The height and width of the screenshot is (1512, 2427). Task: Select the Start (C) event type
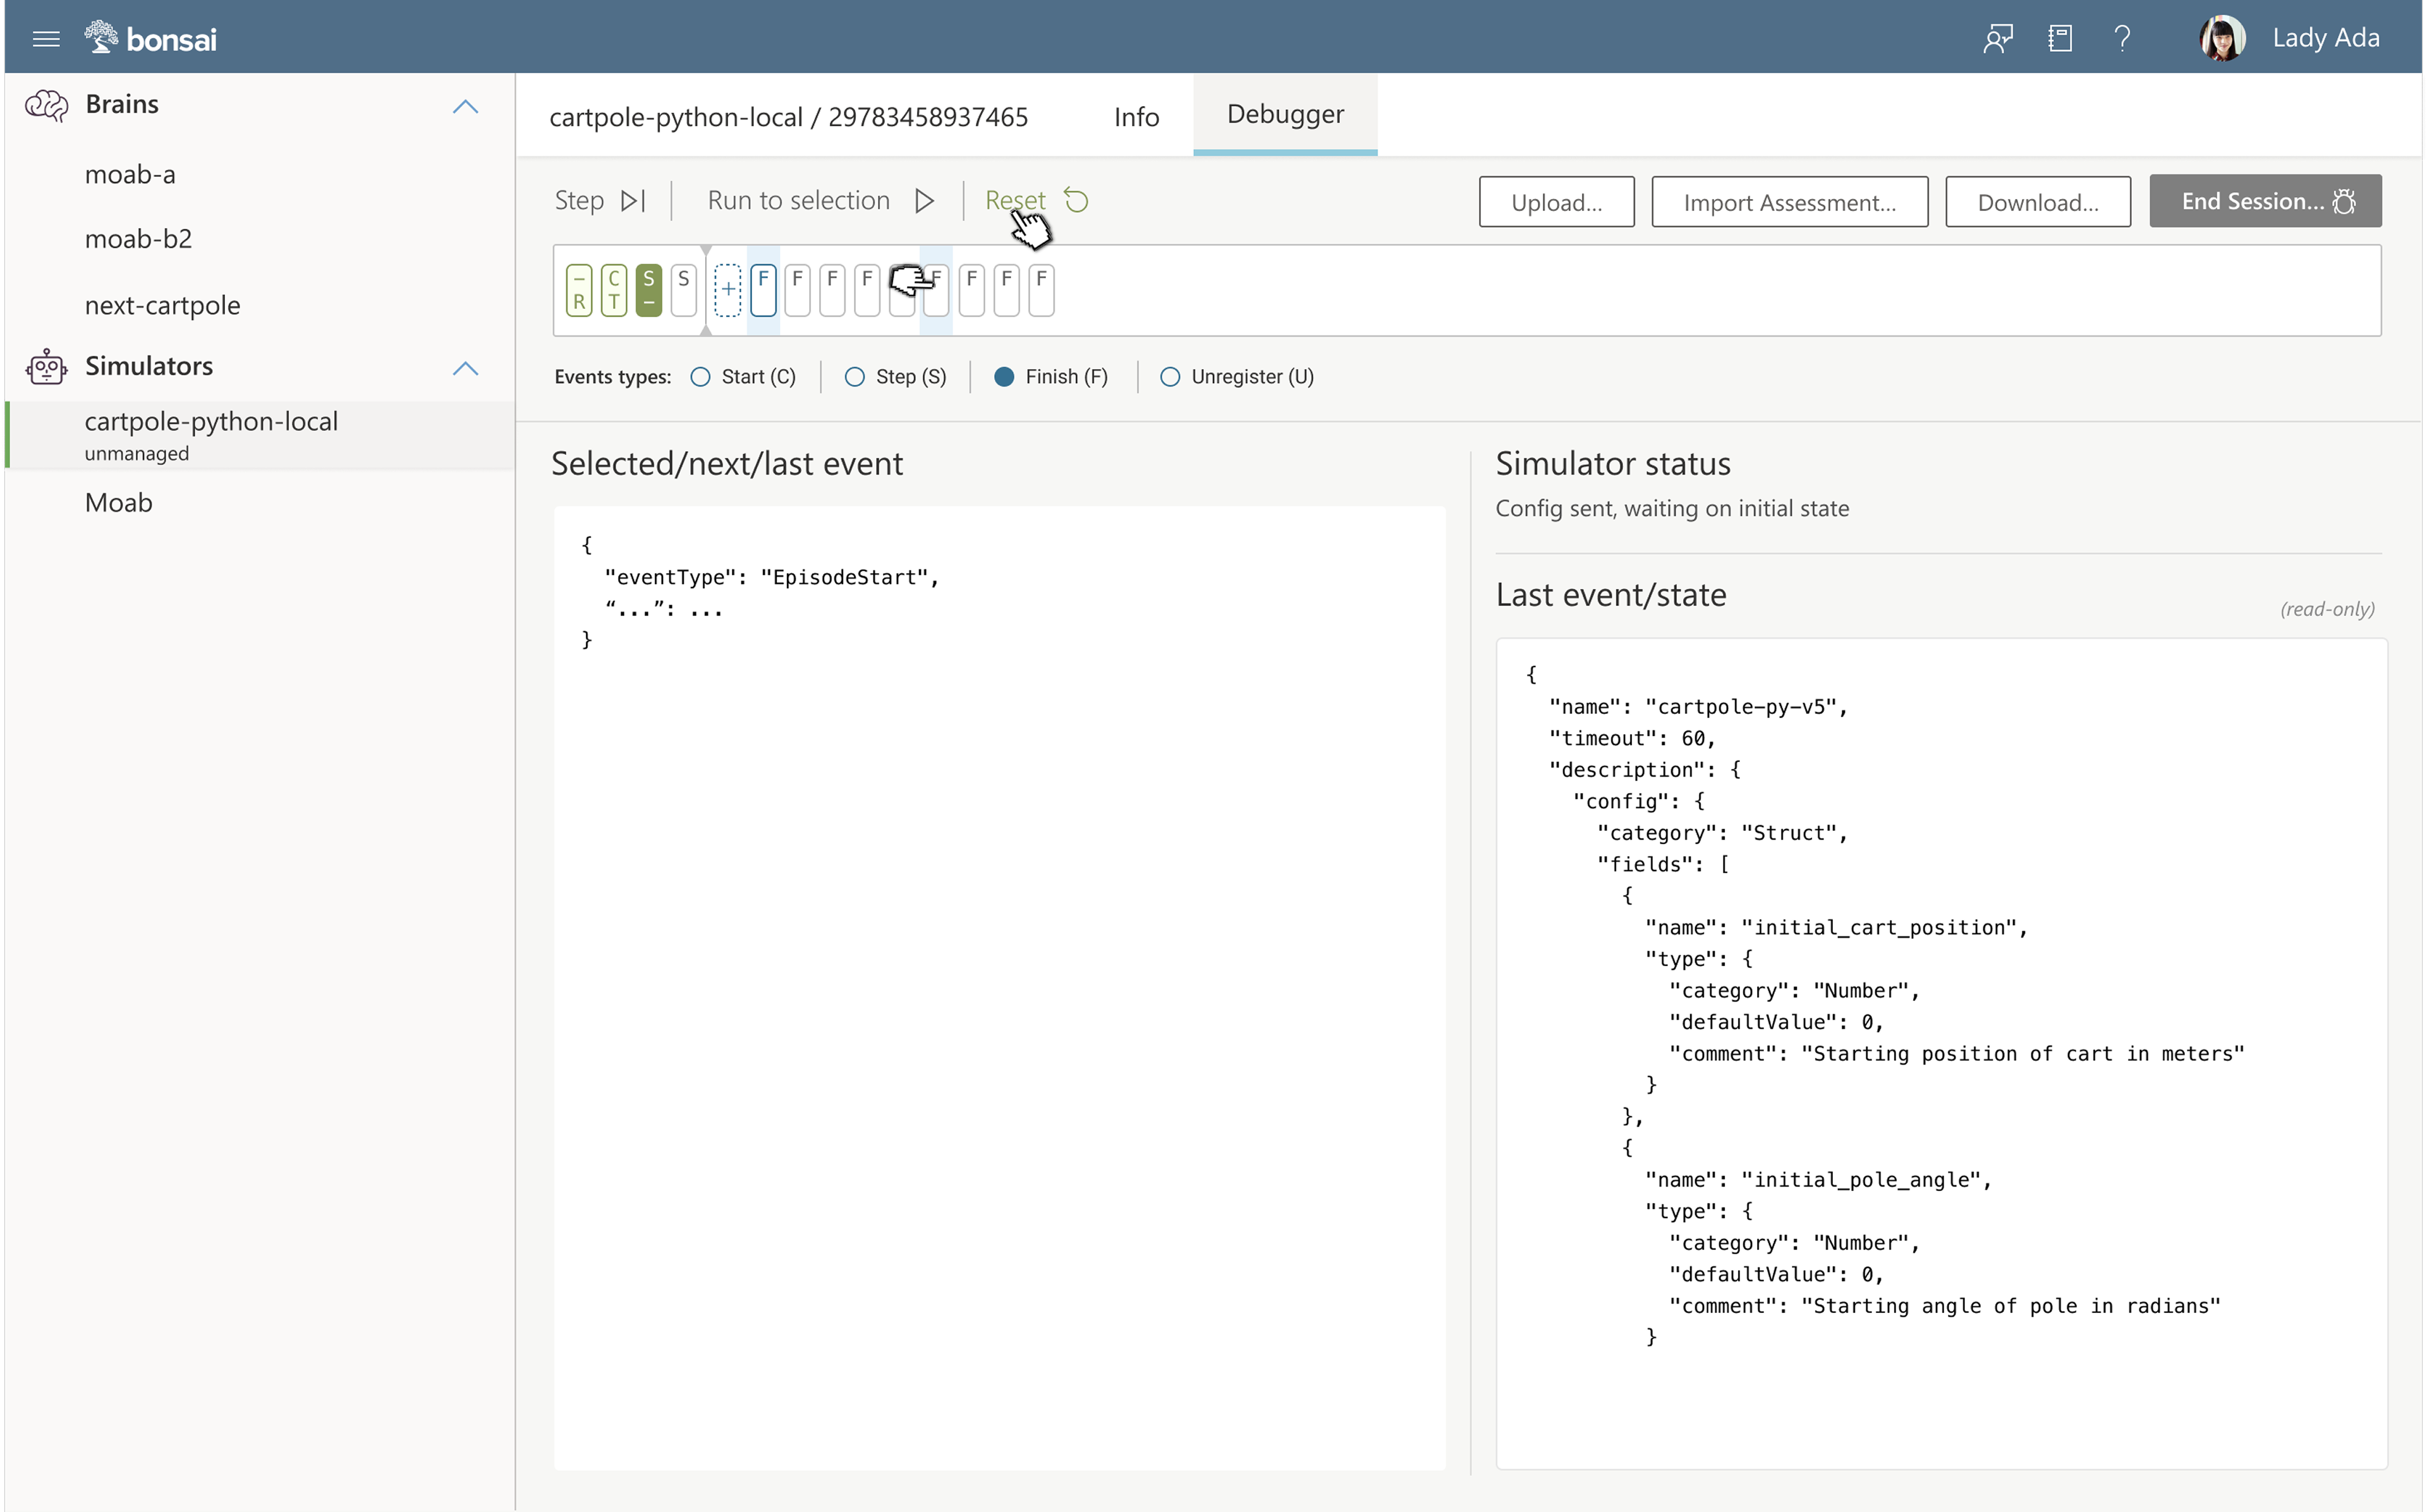700,377
